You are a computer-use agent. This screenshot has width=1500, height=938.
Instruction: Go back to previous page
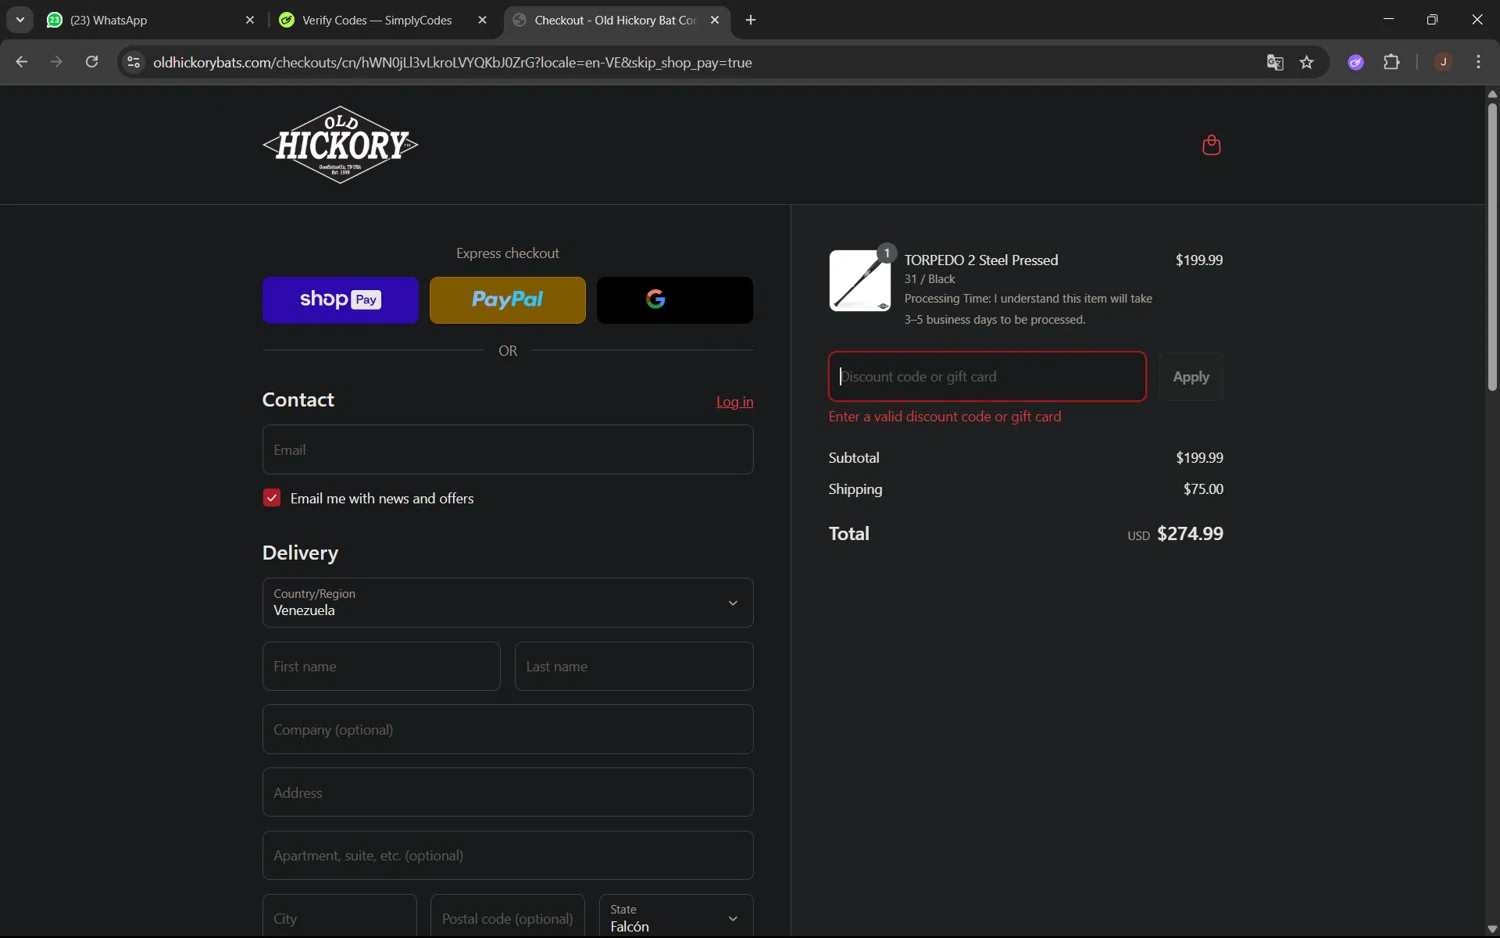click(21, 62)
